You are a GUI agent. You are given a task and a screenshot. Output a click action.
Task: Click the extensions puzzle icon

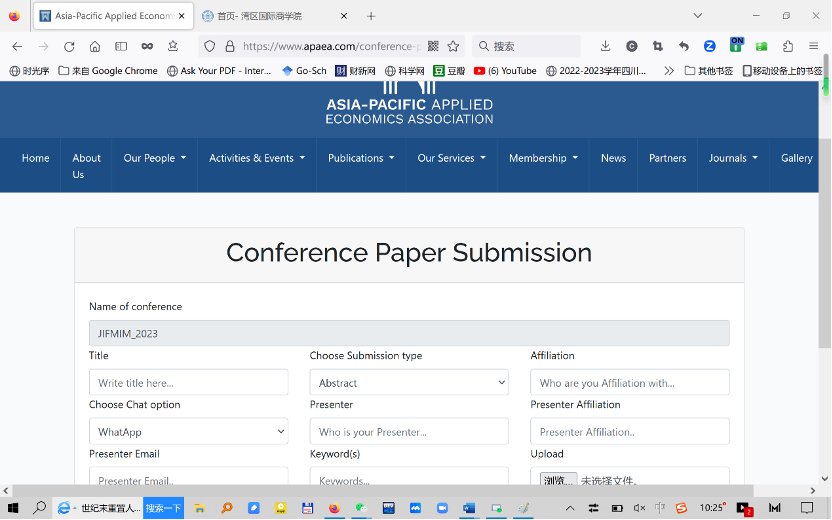pyautogui.click(x=788, y=46)
